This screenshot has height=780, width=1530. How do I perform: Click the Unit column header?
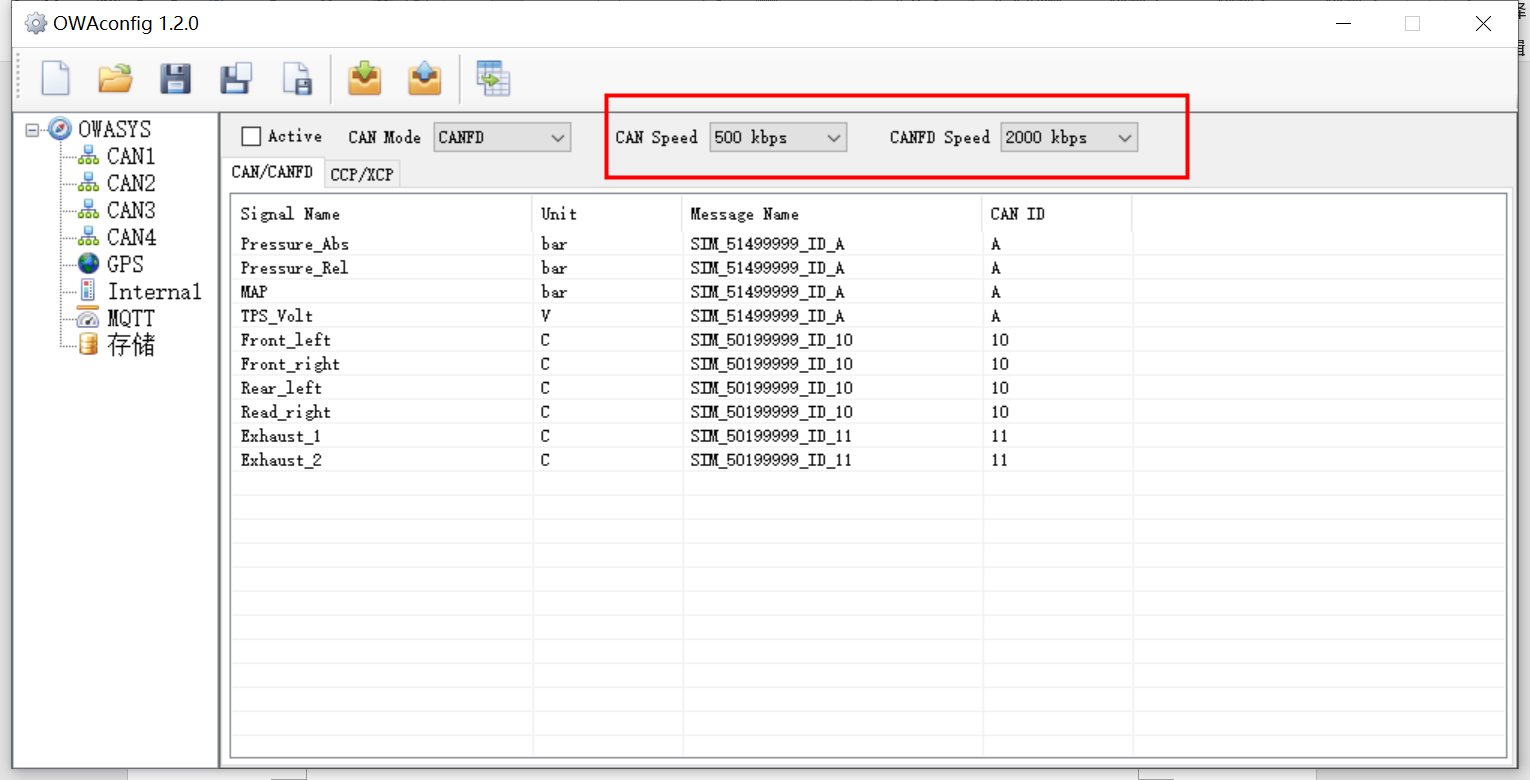coord(606,214)
